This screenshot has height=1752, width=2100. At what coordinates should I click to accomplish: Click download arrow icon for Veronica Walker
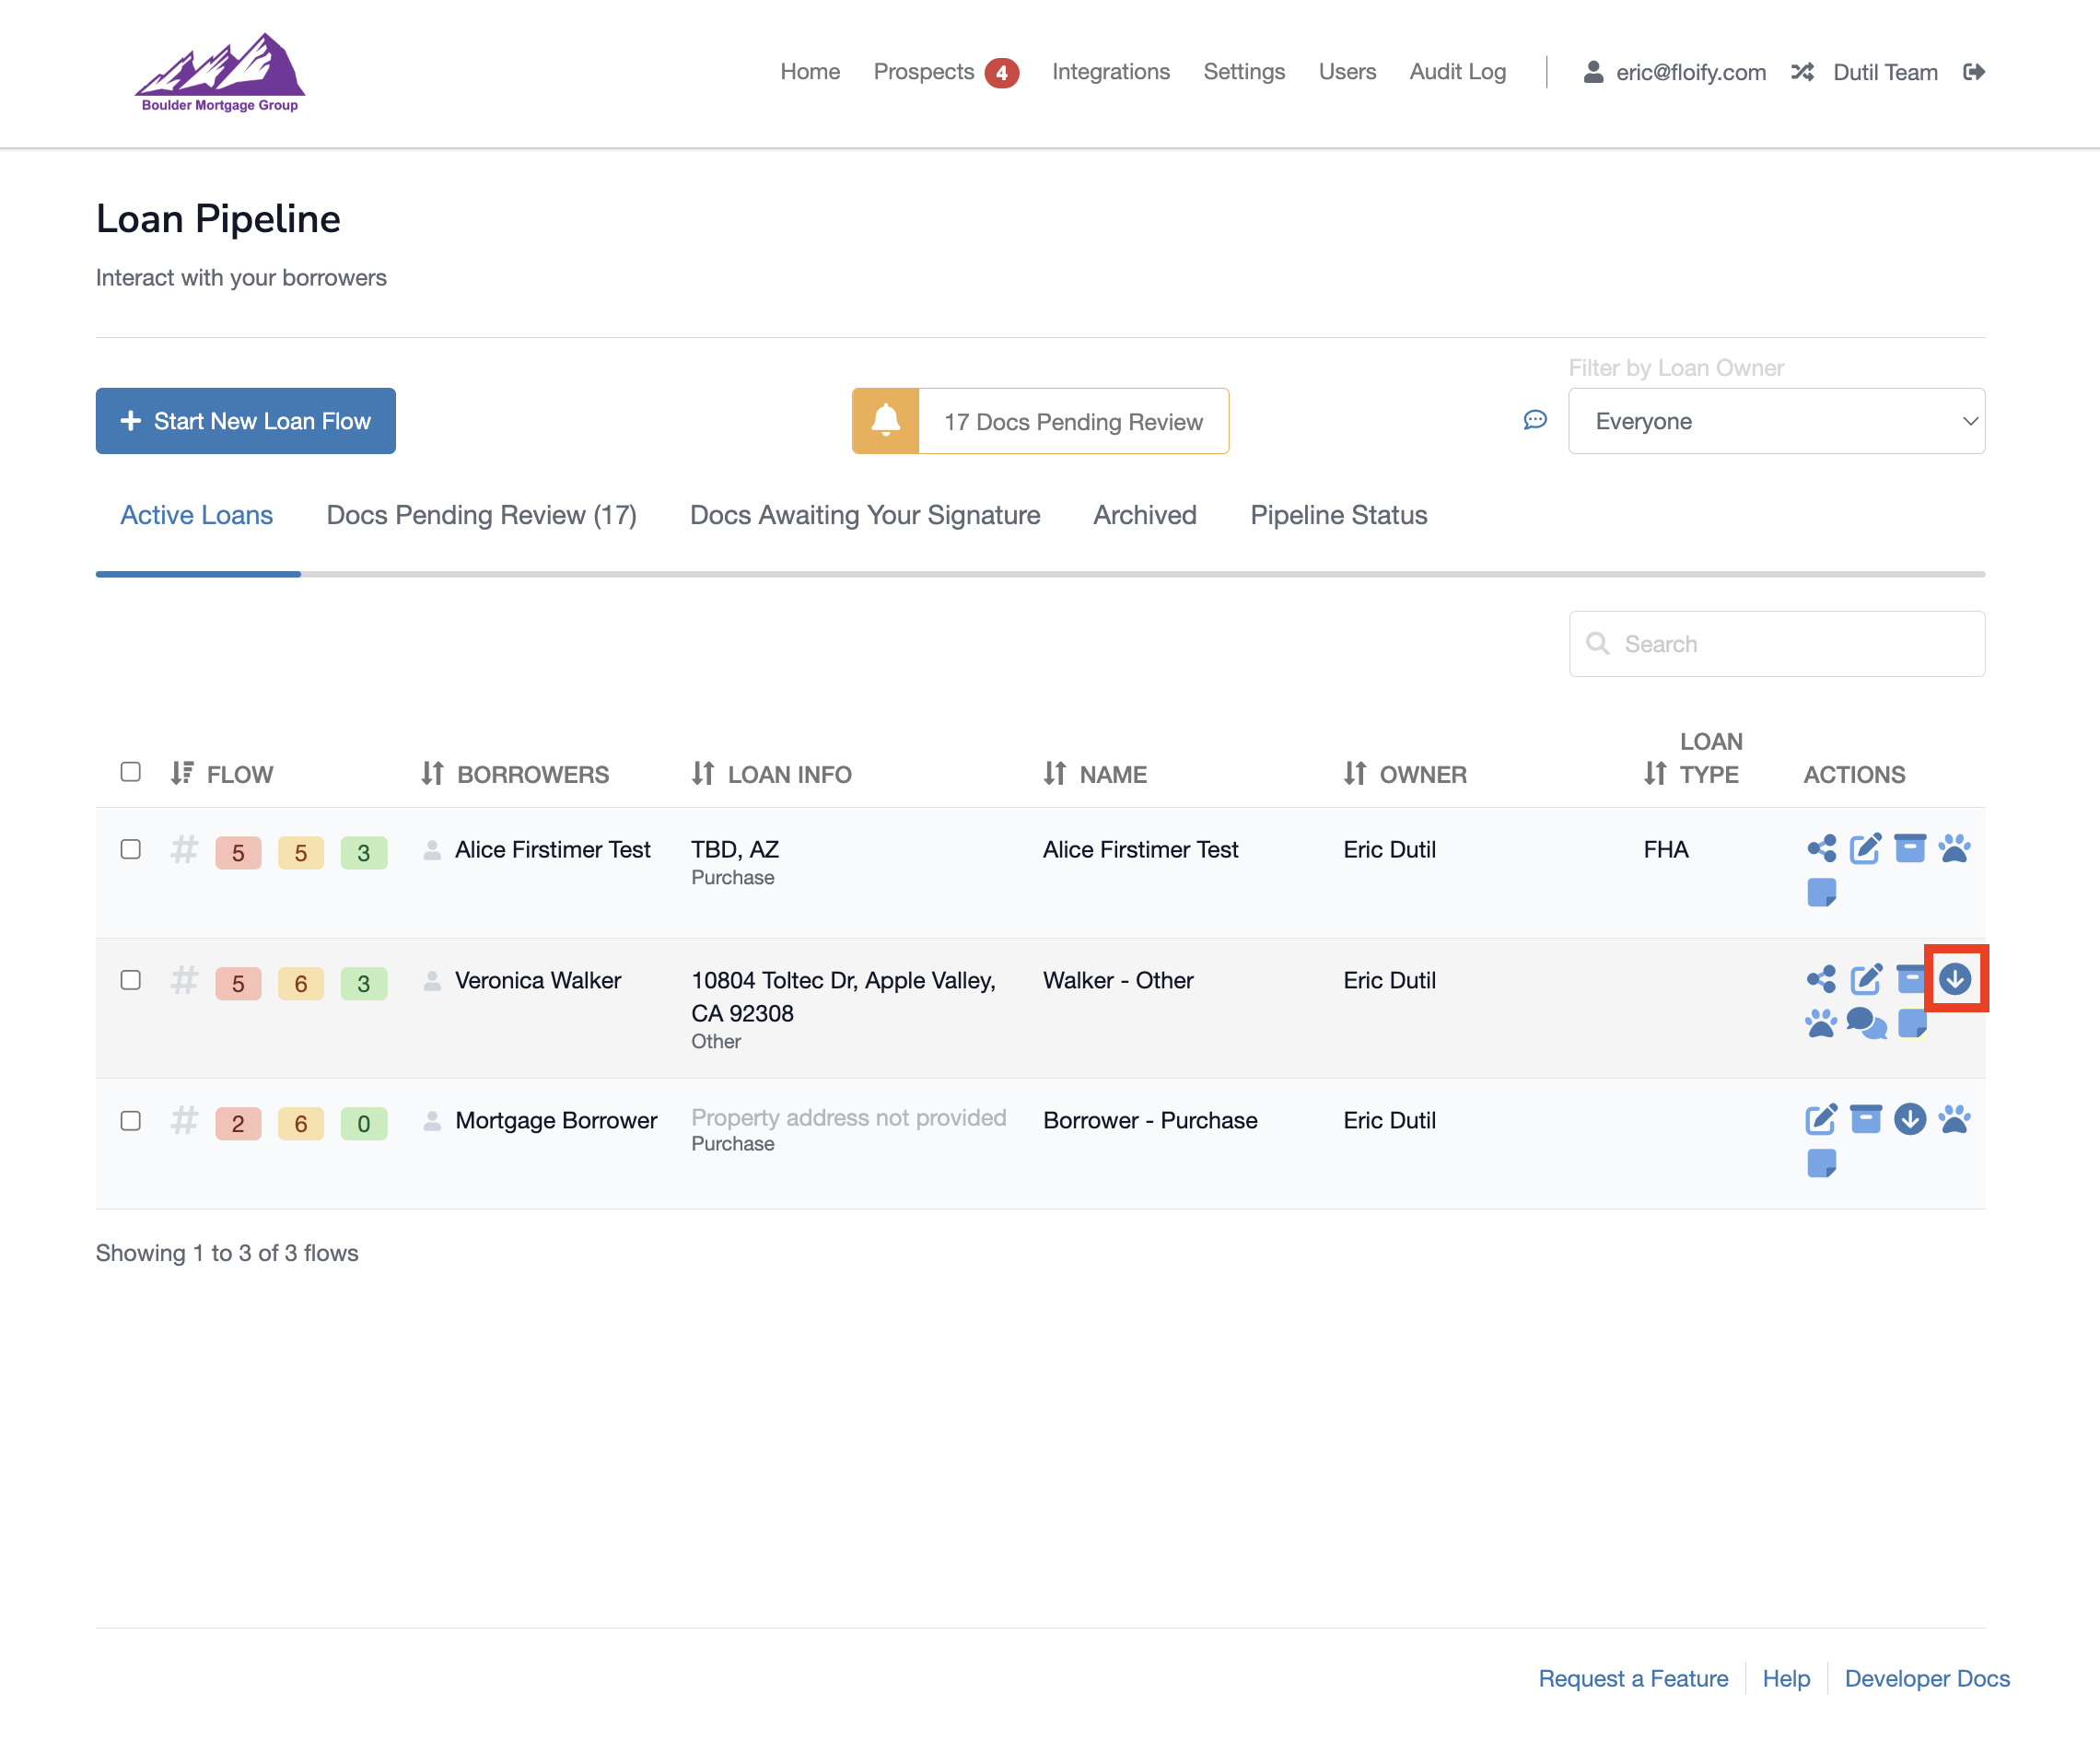pyautogui.click(x=1955, y=979)
